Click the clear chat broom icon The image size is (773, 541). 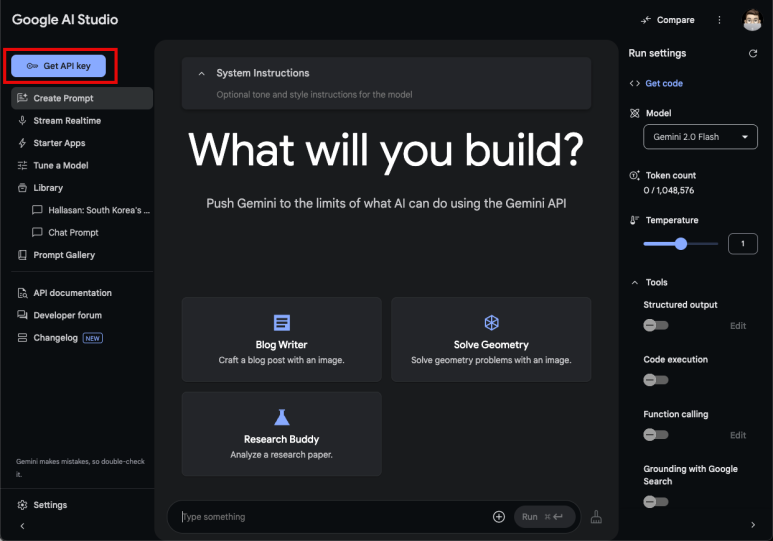coord(596,517)
